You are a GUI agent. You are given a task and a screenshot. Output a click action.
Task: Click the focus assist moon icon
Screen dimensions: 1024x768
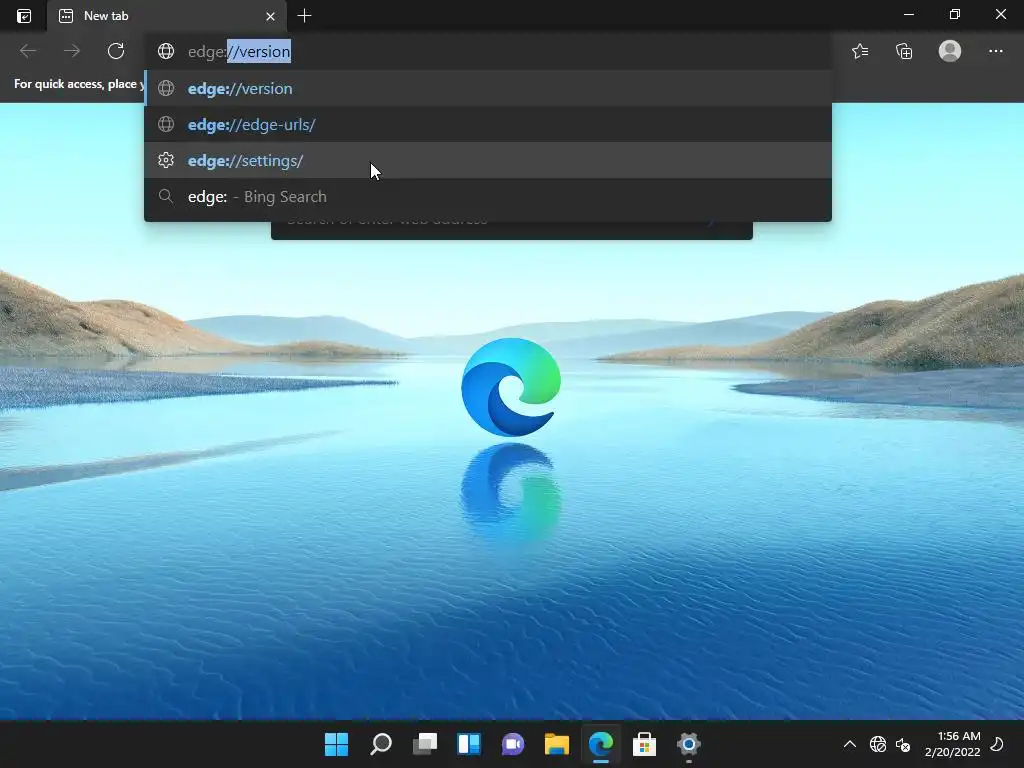(x=997, y=744)
